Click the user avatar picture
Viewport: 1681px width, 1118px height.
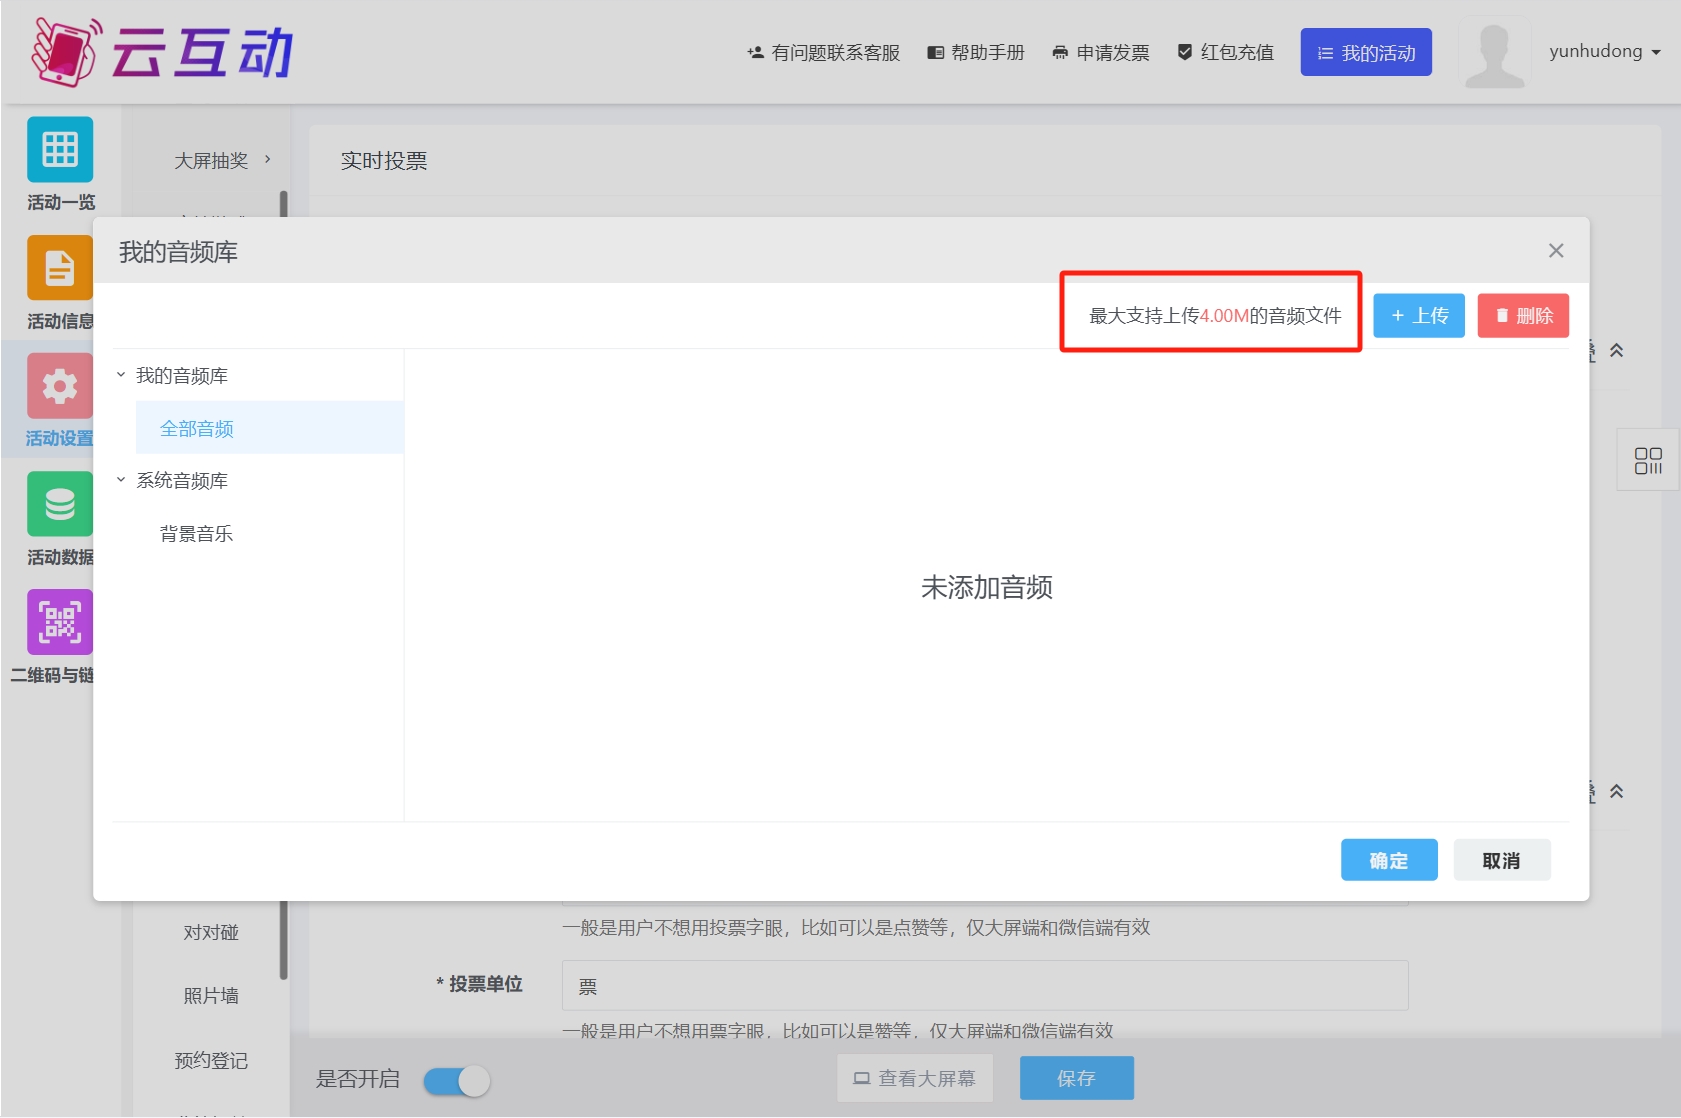[x=1494, y=52]
